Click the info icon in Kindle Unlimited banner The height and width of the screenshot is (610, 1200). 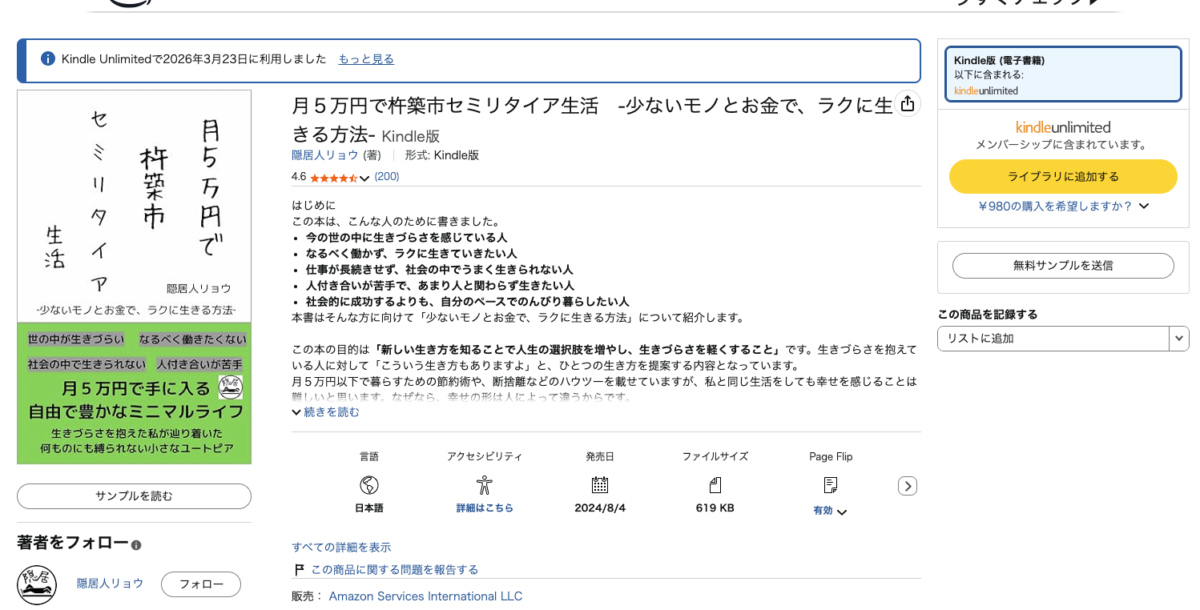tap(47, 59)
